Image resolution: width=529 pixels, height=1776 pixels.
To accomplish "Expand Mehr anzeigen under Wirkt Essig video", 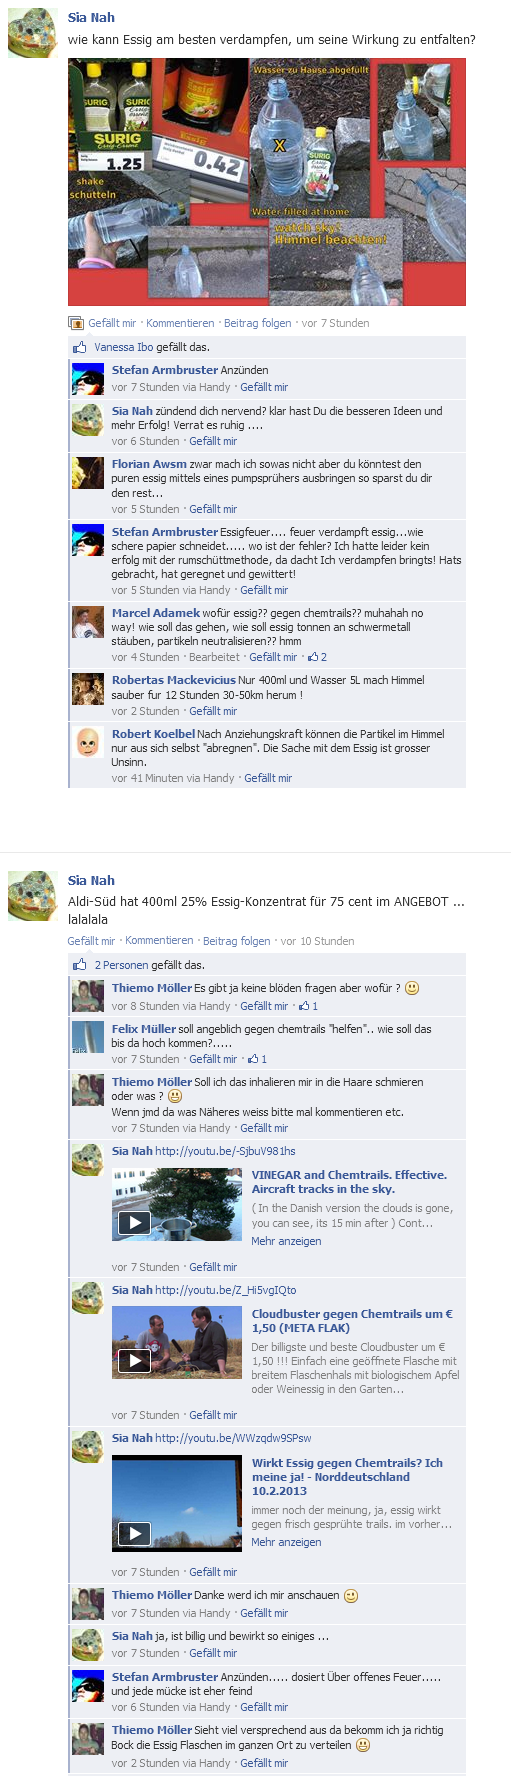I will (286, 1542).
